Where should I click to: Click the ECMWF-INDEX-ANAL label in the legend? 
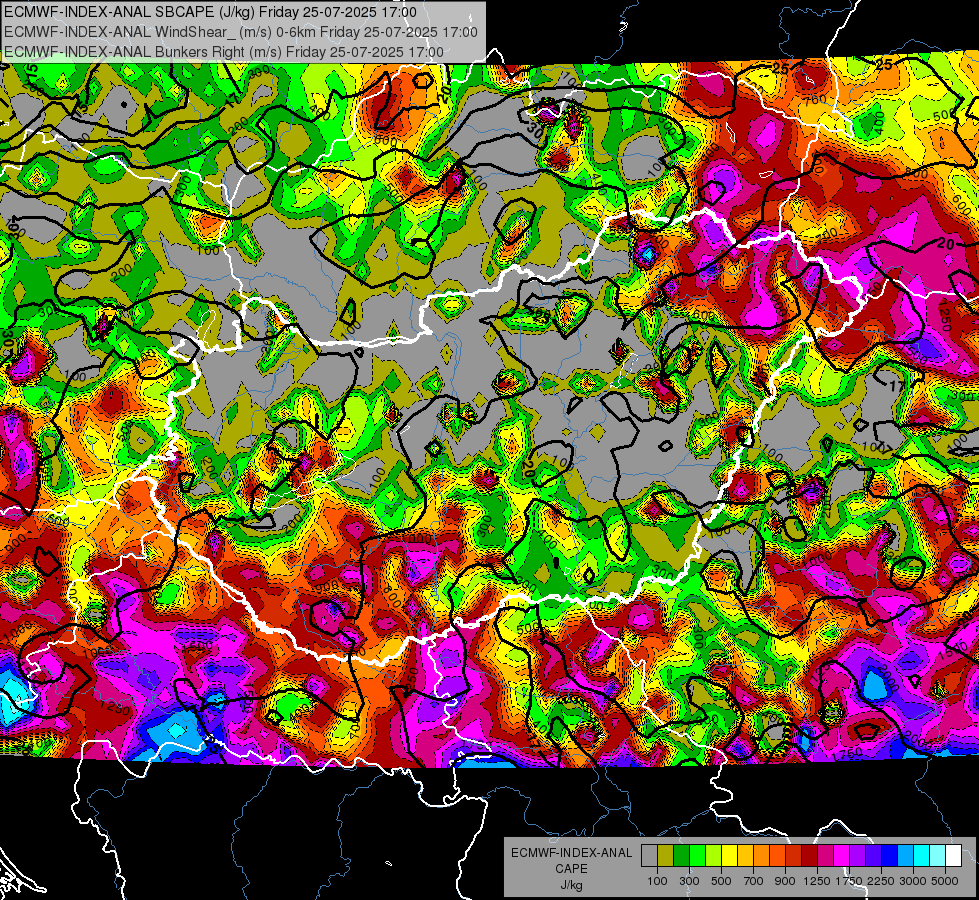coord(571,853)
